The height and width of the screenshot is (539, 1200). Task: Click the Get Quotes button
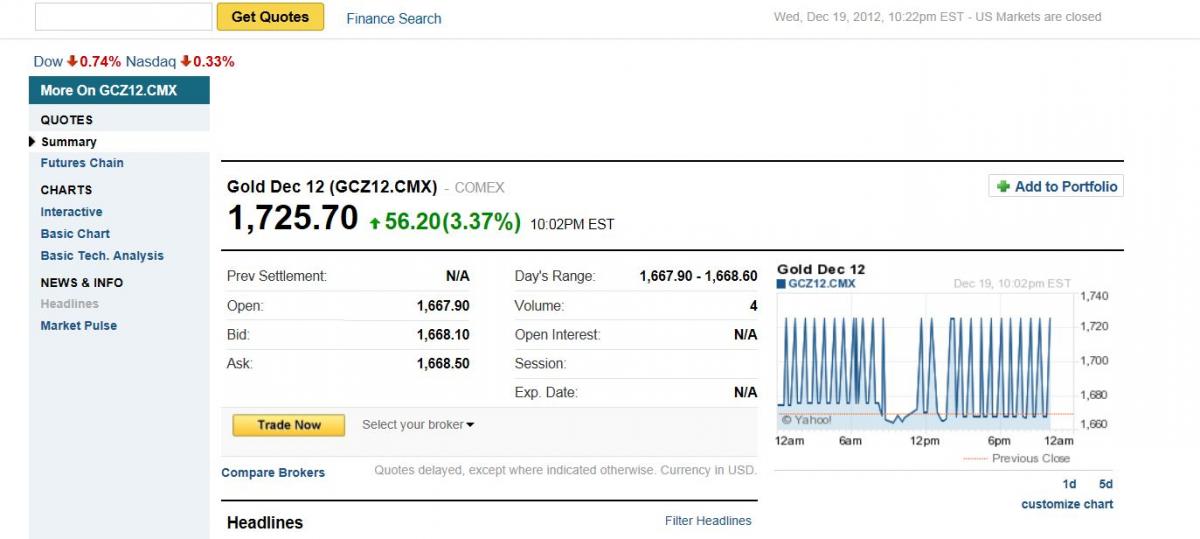[270, 17]
